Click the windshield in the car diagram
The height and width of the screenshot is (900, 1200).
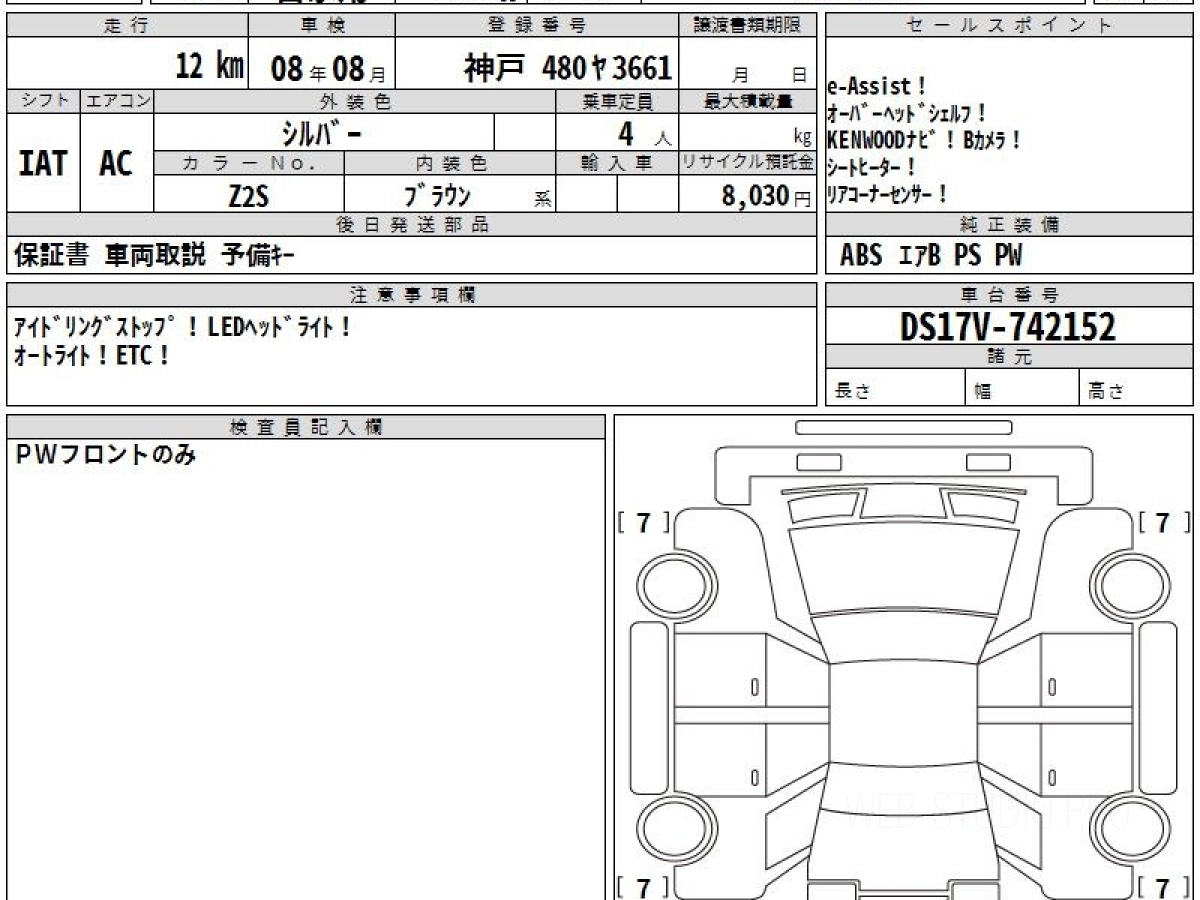pos(902,568)
